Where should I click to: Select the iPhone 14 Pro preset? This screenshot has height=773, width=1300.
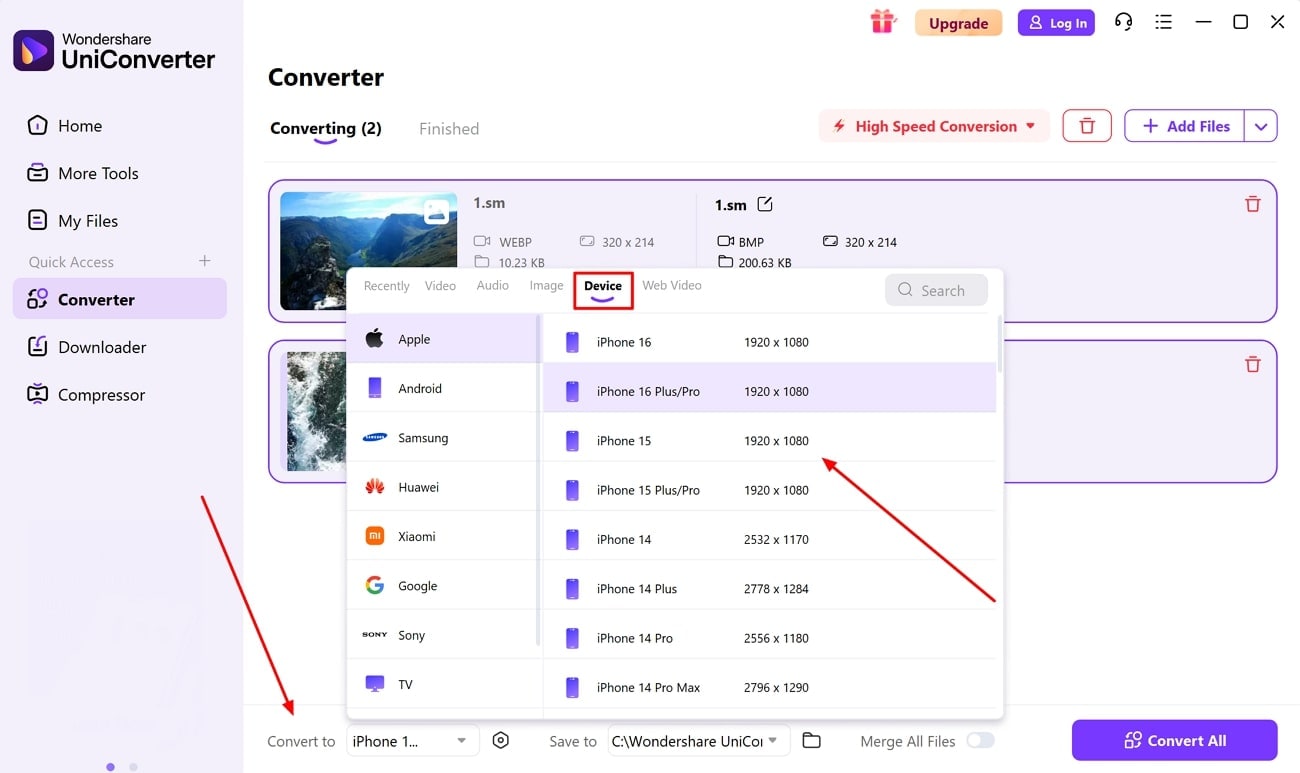[769, 638]
